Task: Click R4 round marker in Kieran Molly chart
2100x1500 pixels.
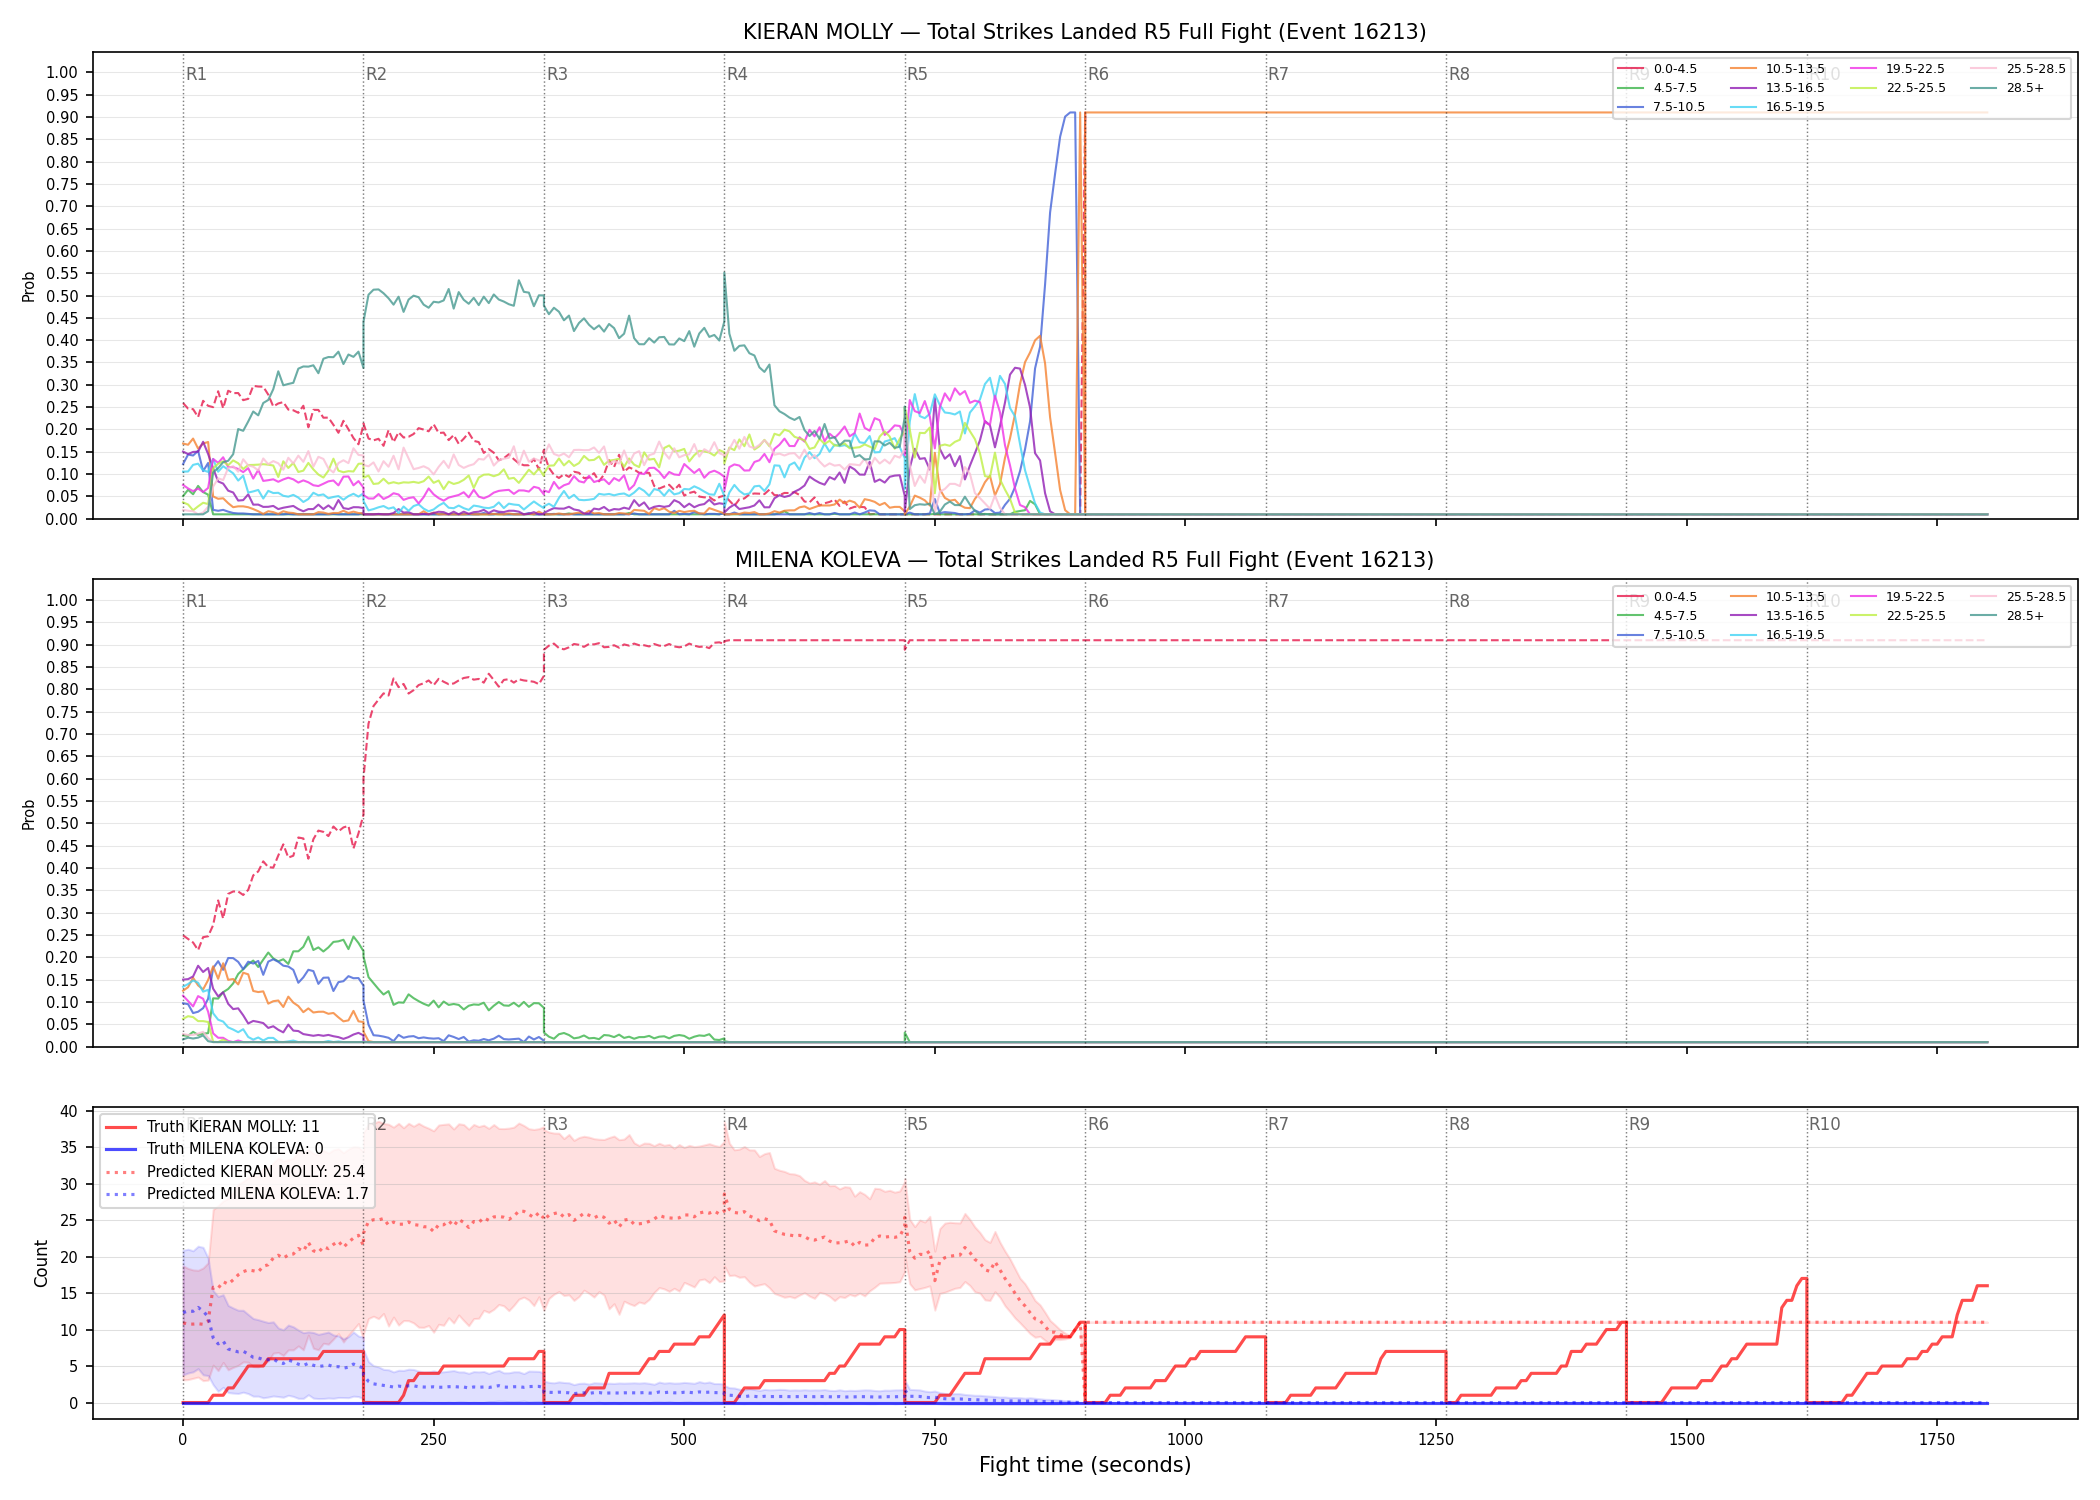Action: [737, 74]
